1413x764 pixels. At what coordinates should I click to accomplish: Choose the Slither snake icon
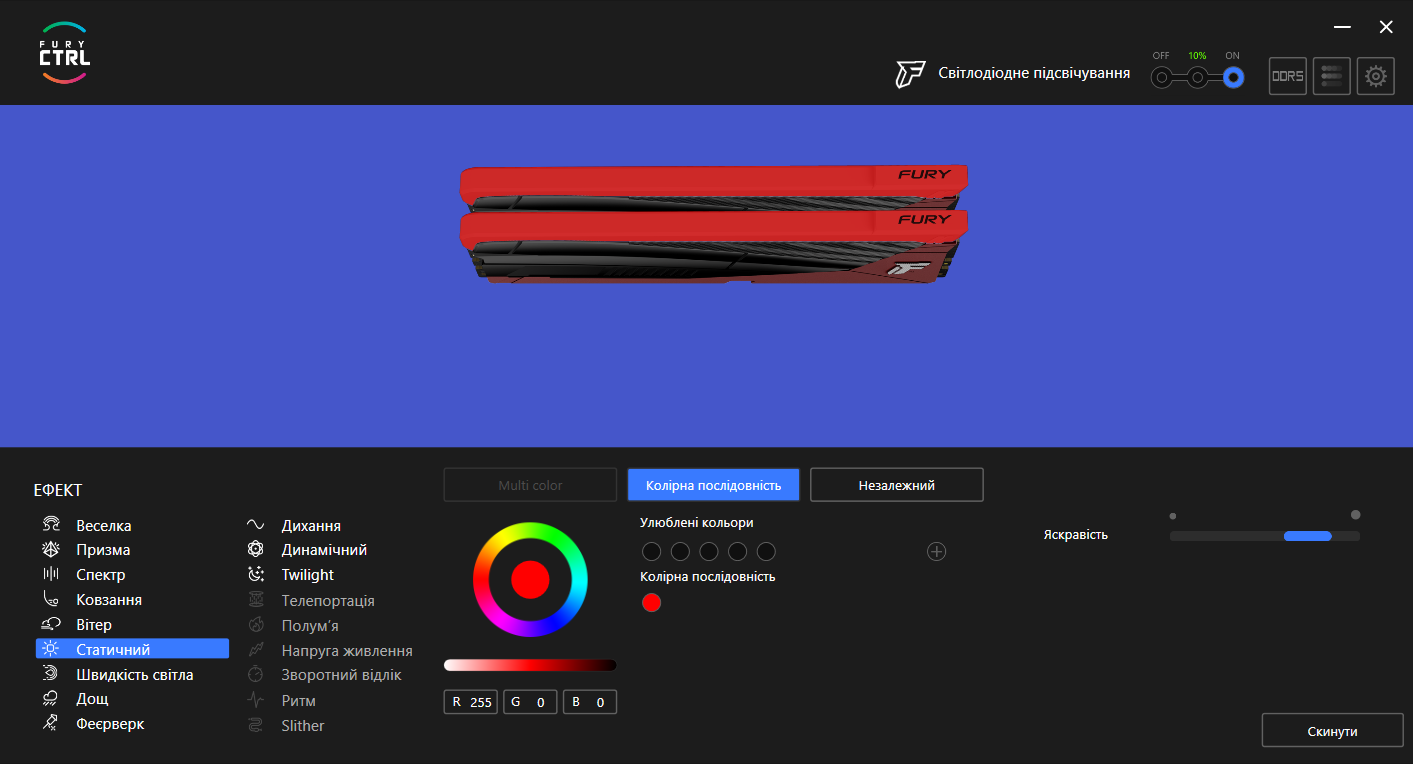click(x=256, y=725)
